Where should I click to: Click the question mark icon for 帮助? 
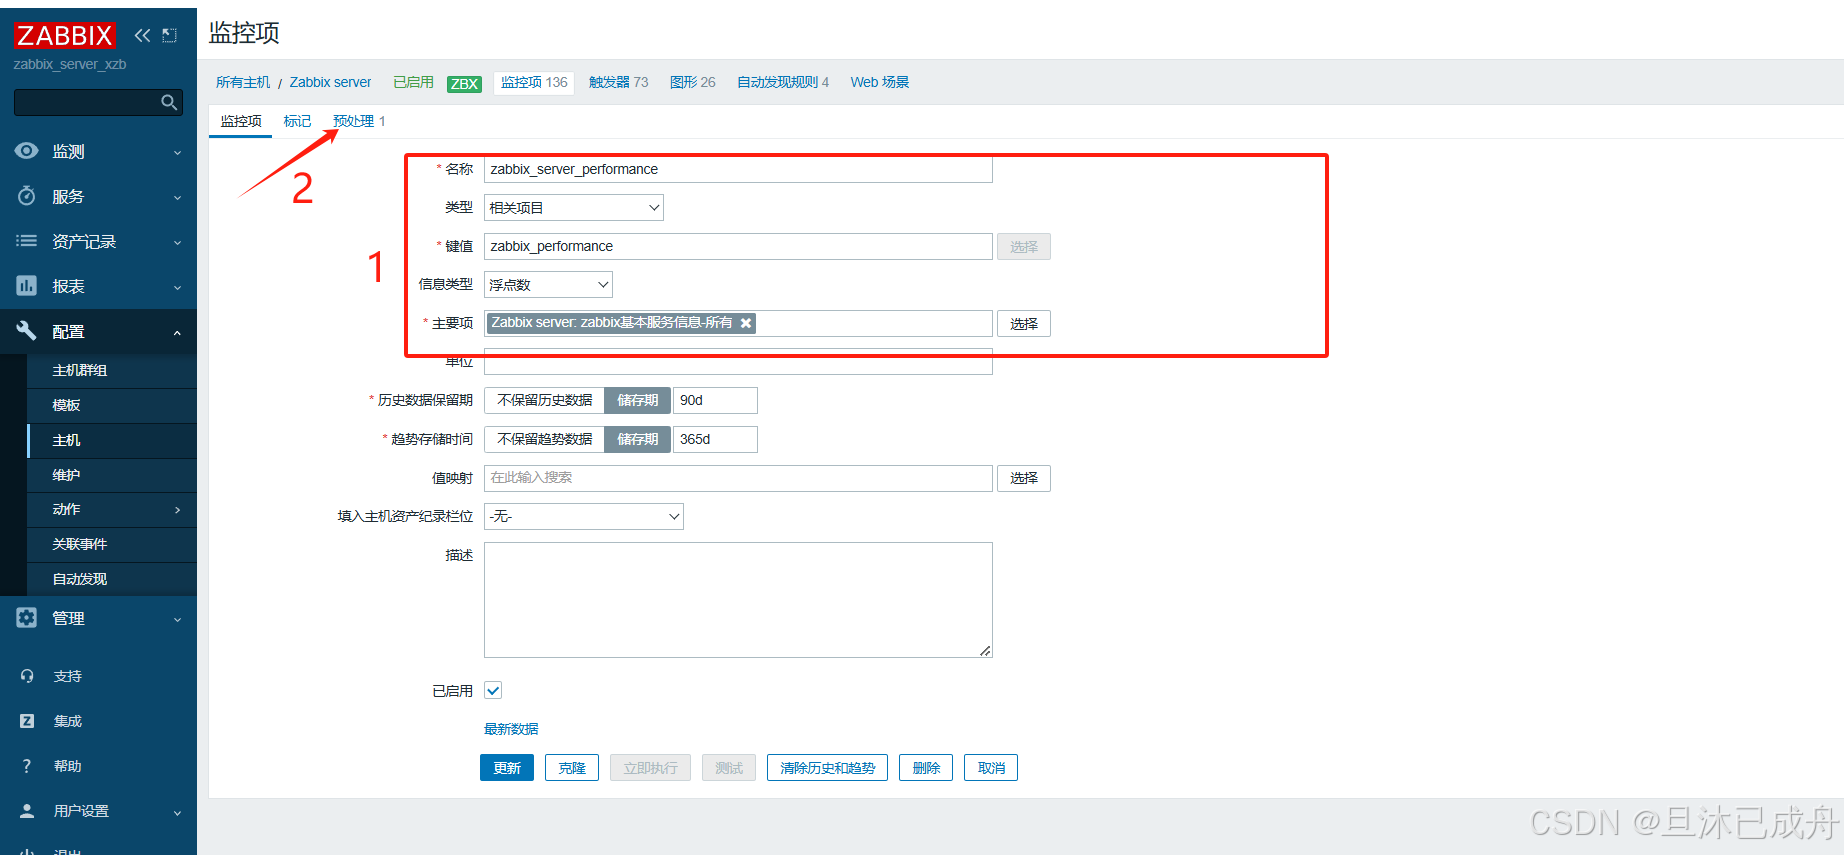[x=27, y=766]
